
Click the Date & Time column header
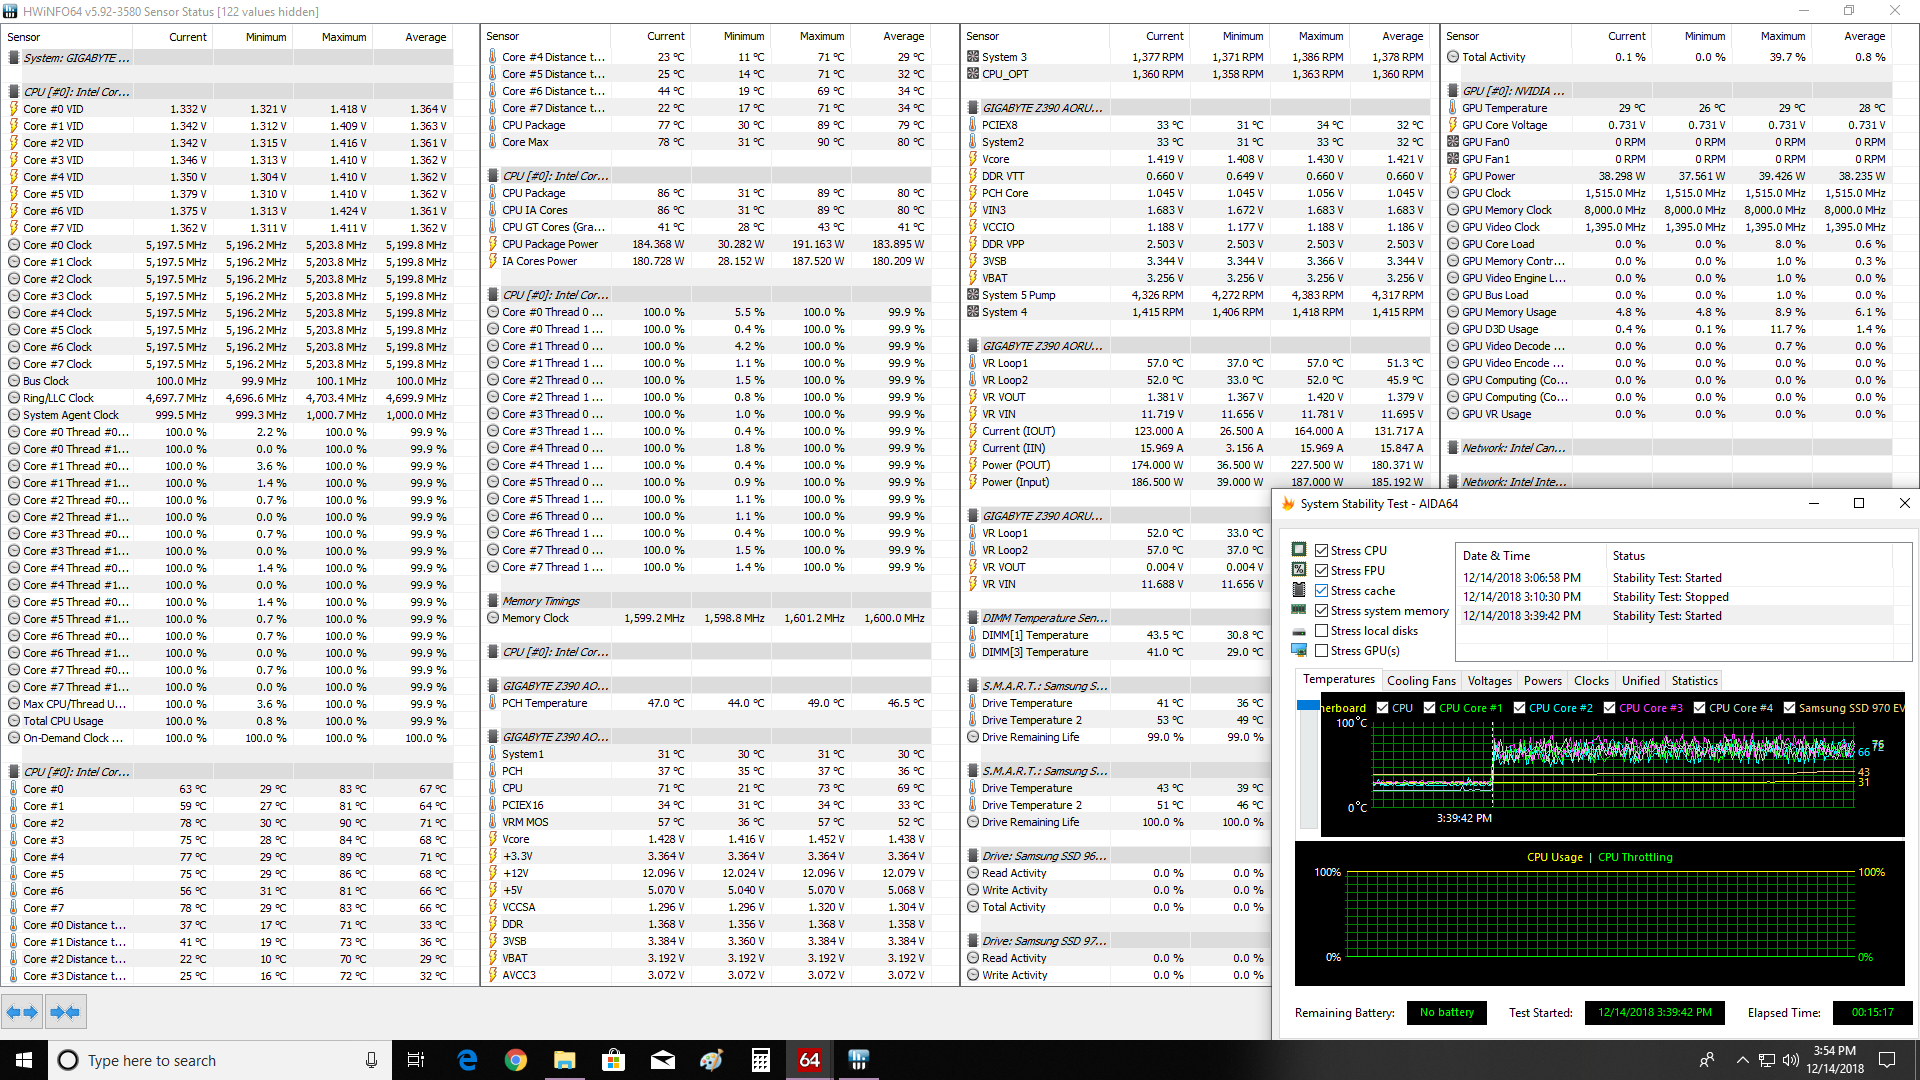click(1531, 556)
